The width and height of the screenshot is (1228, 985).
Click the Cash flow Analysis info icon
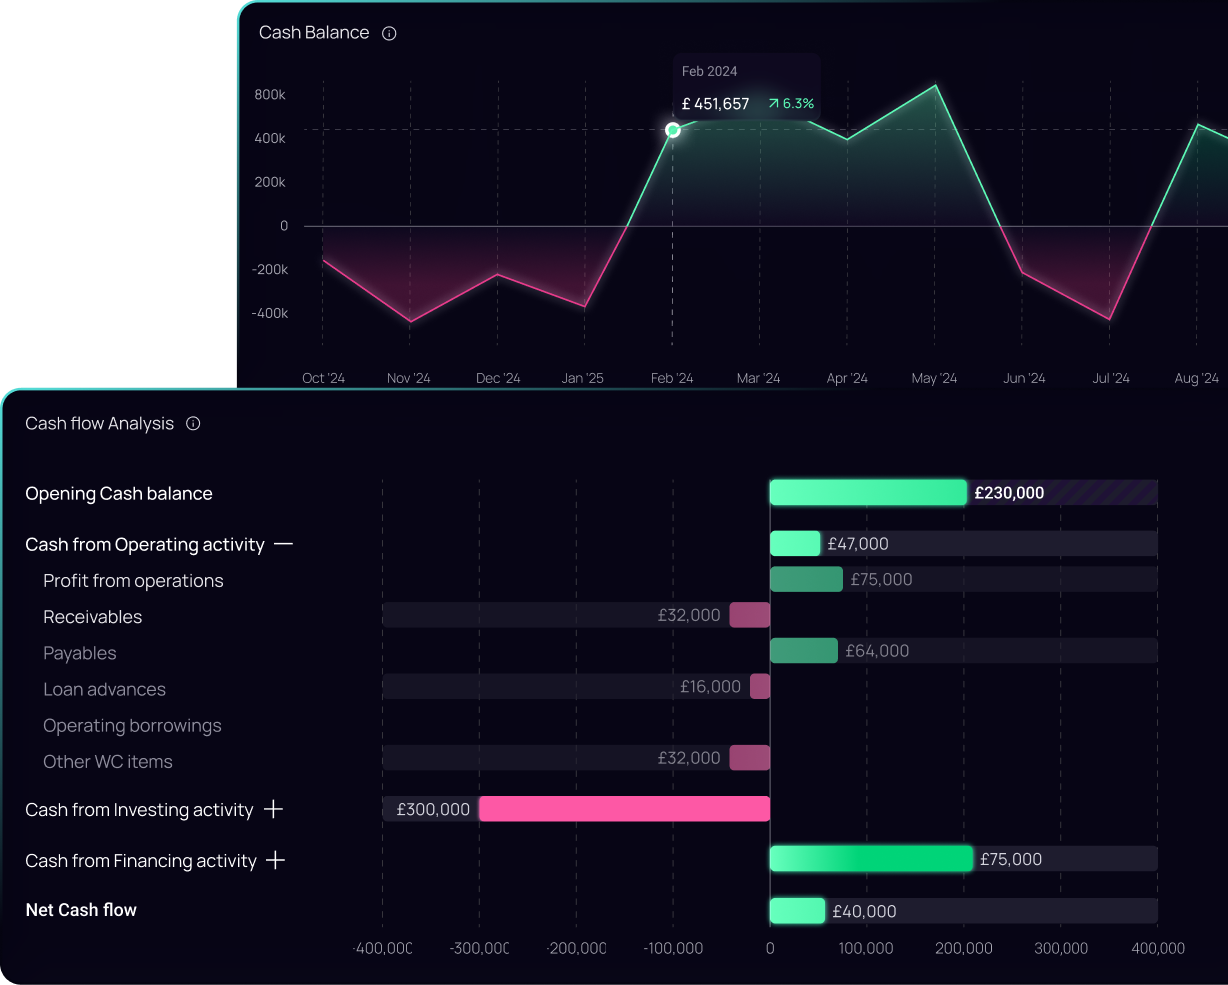193,423
